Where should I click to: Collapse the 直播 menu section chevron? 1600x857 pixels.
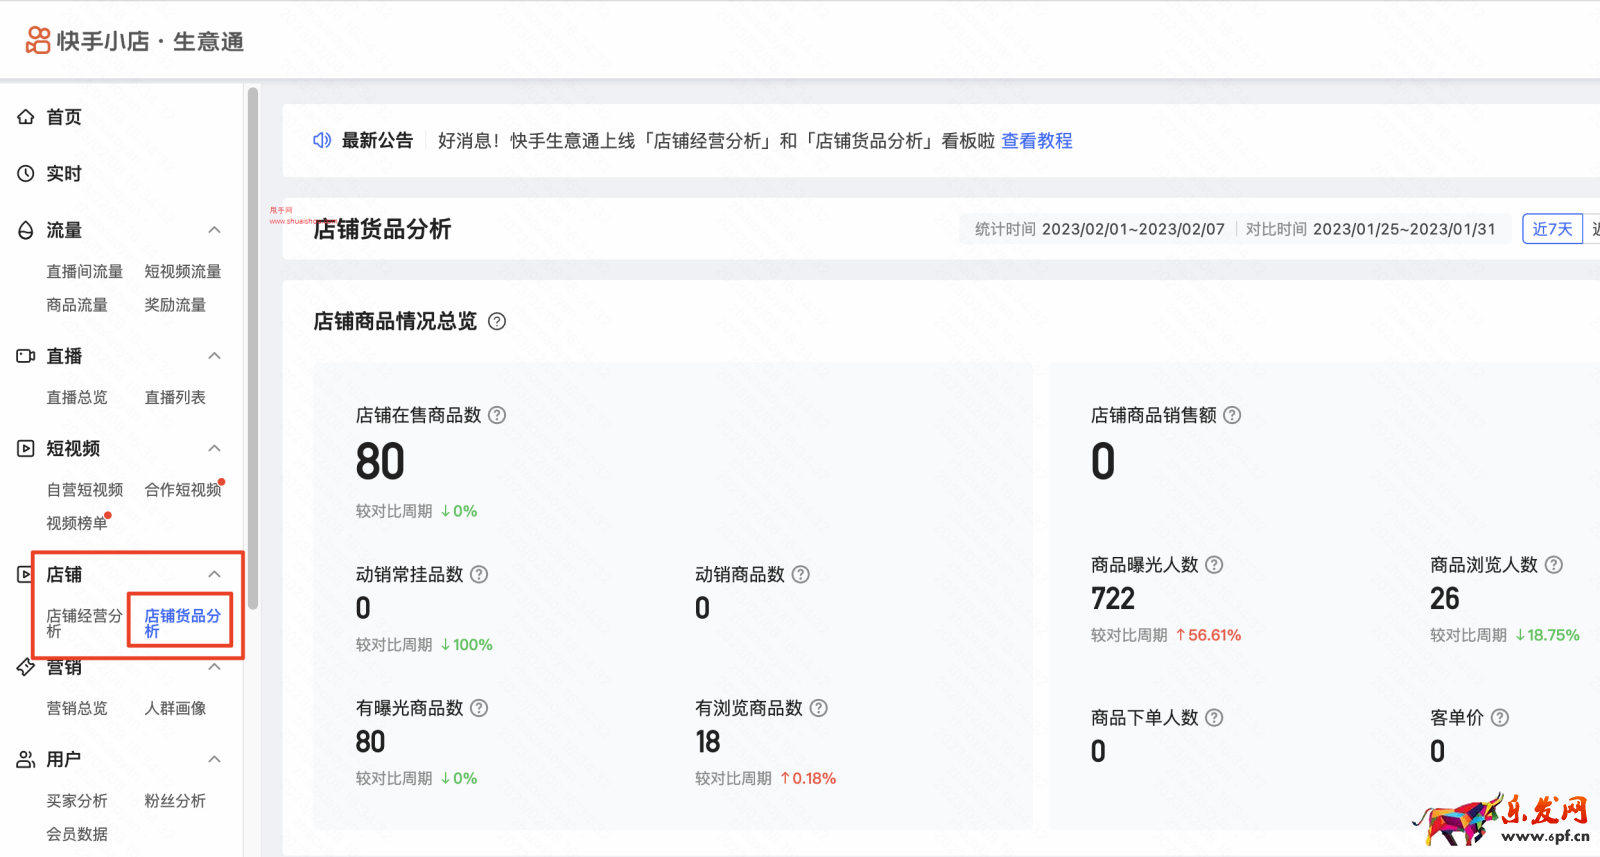click(214, 356)
